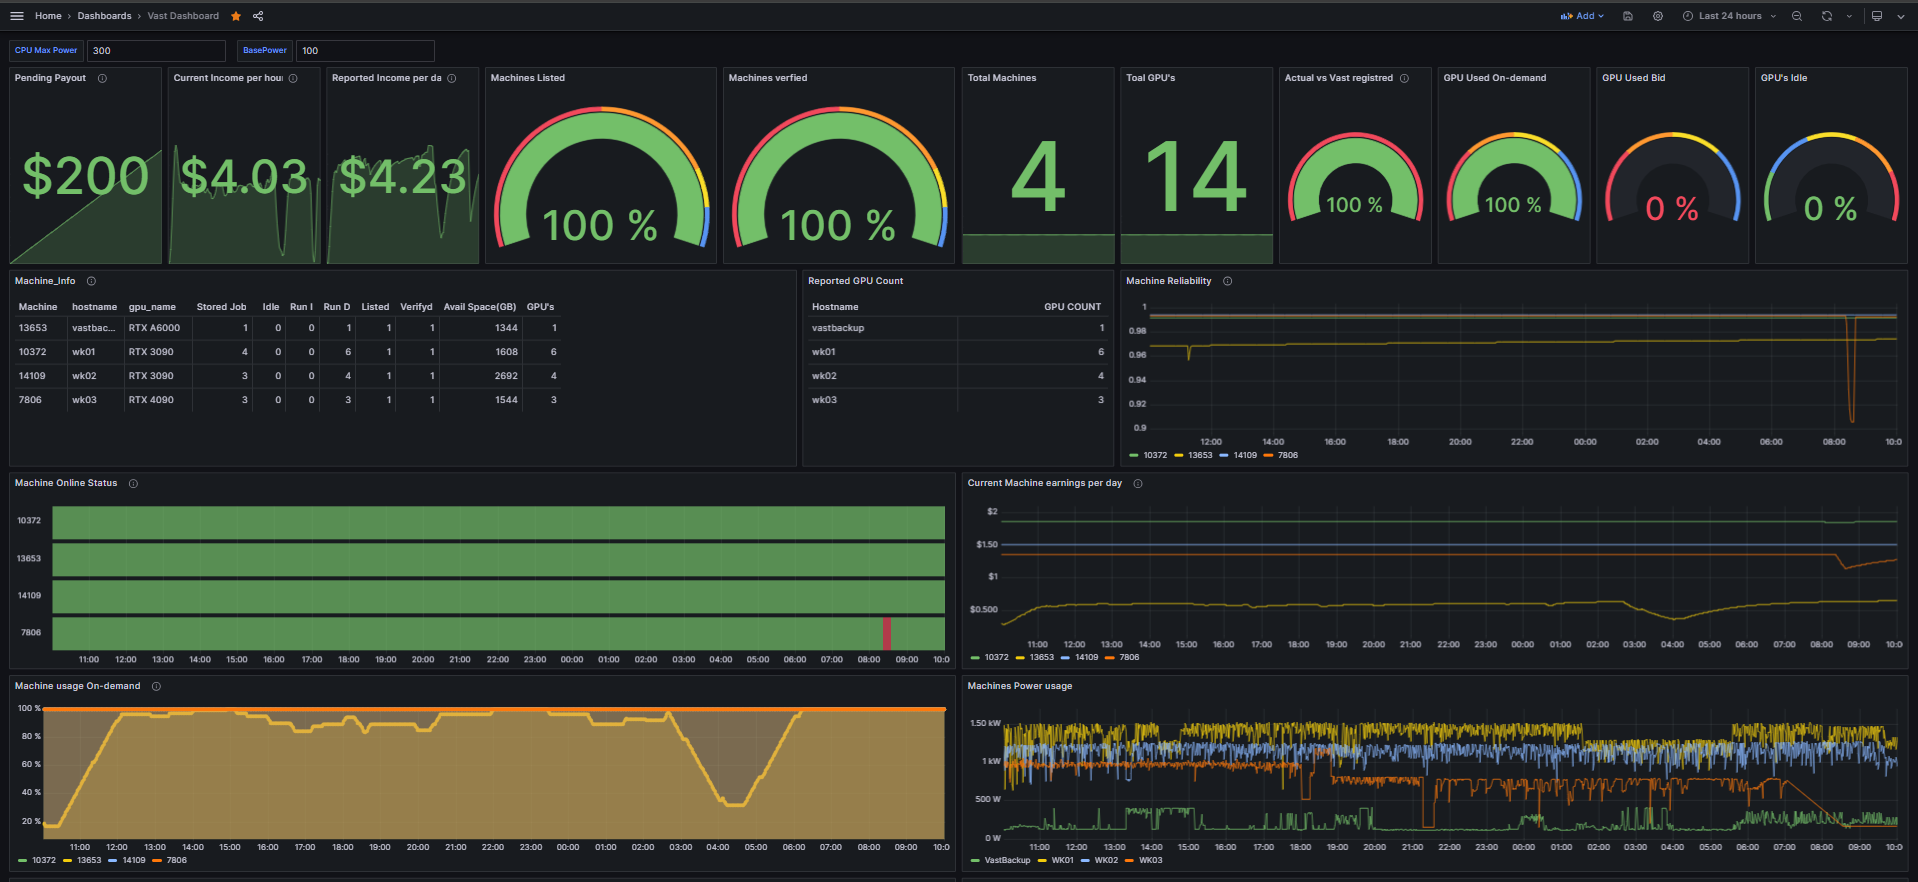Toggle series 7806 in usage On-demand legend
Viewport: 1918px width, 882px height.
[x=177, y=860]
